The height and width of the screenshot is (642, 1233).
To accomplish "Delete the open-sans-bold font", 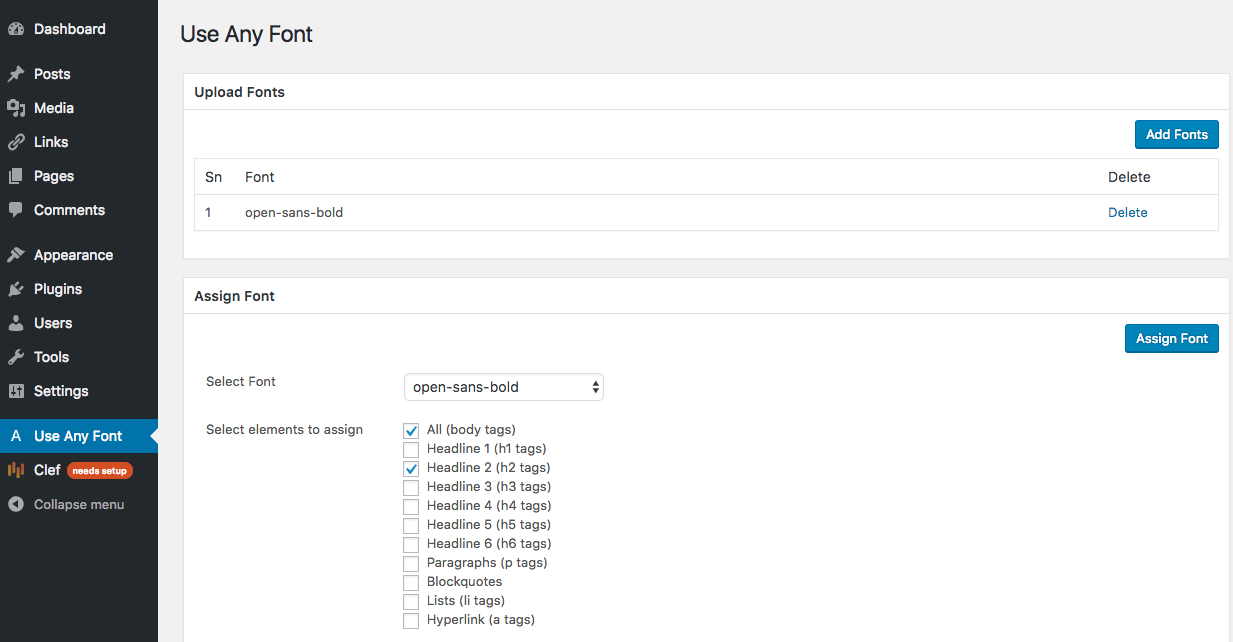I will tap(1127, 213).
